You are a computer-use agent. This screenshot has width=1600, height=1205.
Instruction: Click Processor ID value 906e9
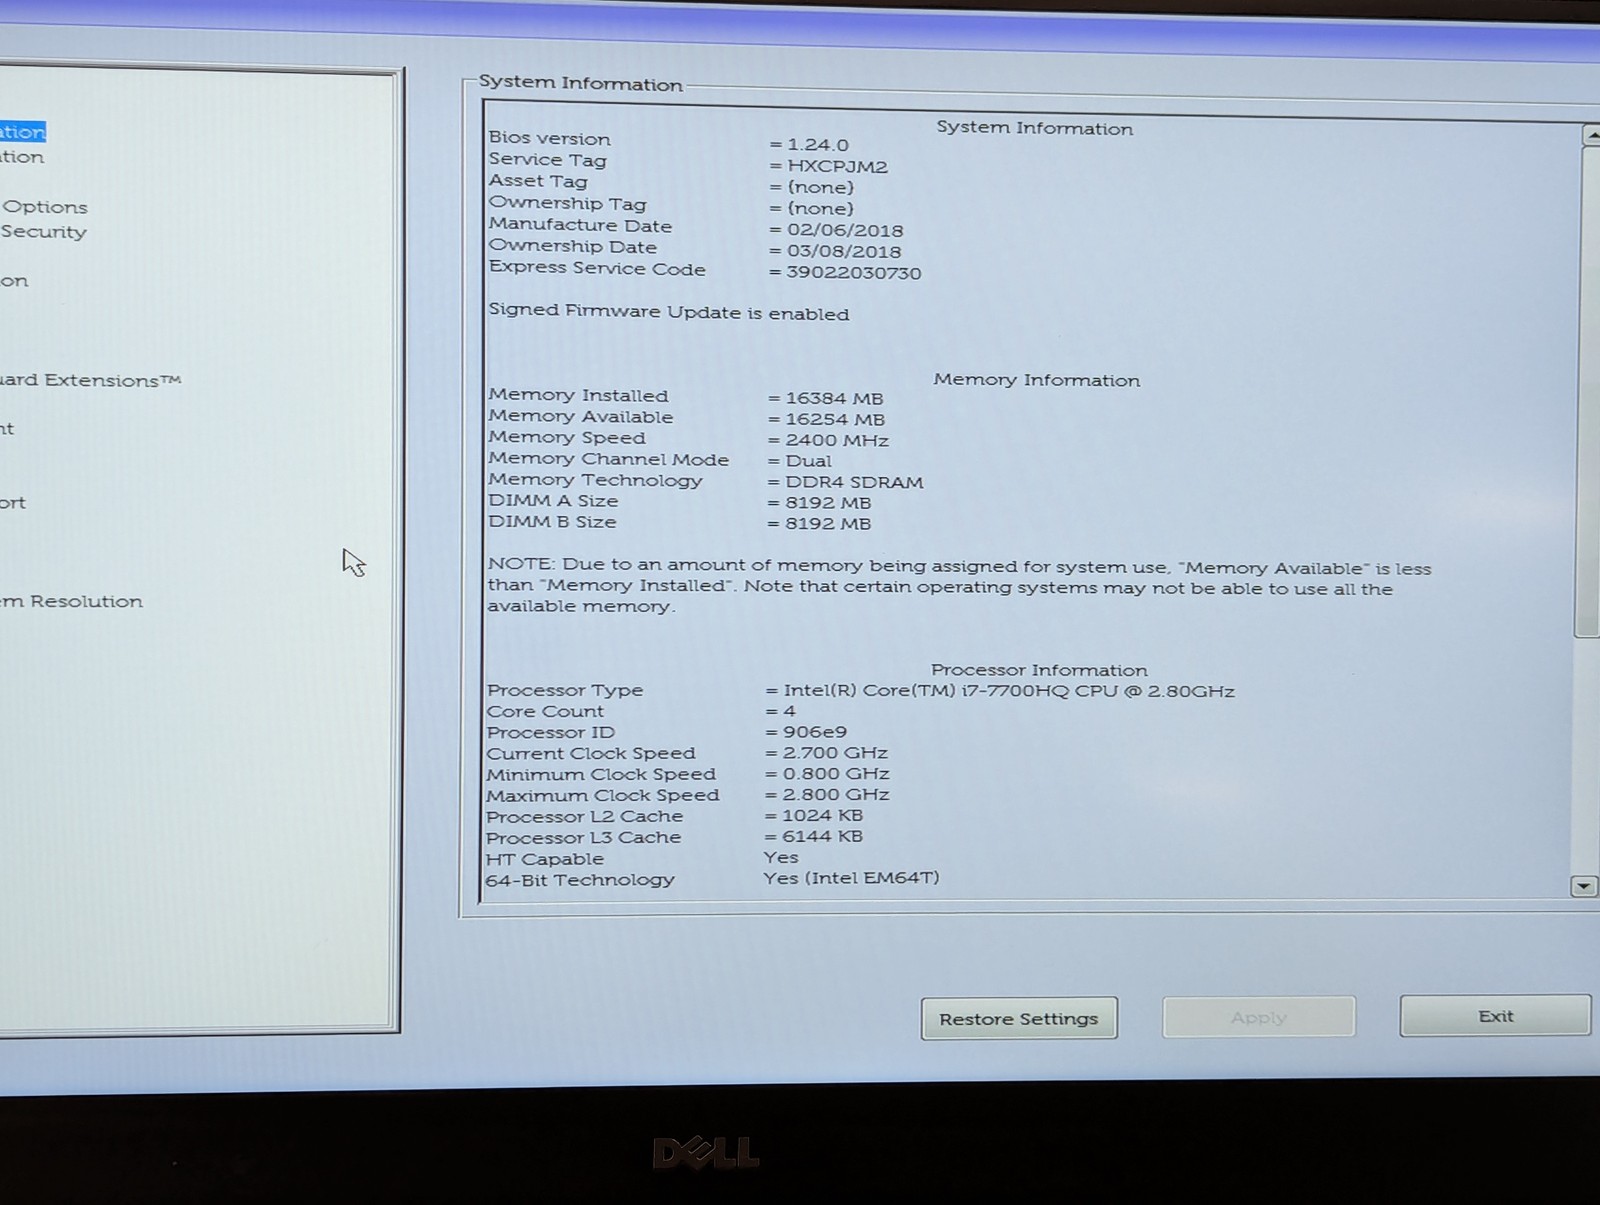coord(814,732)
